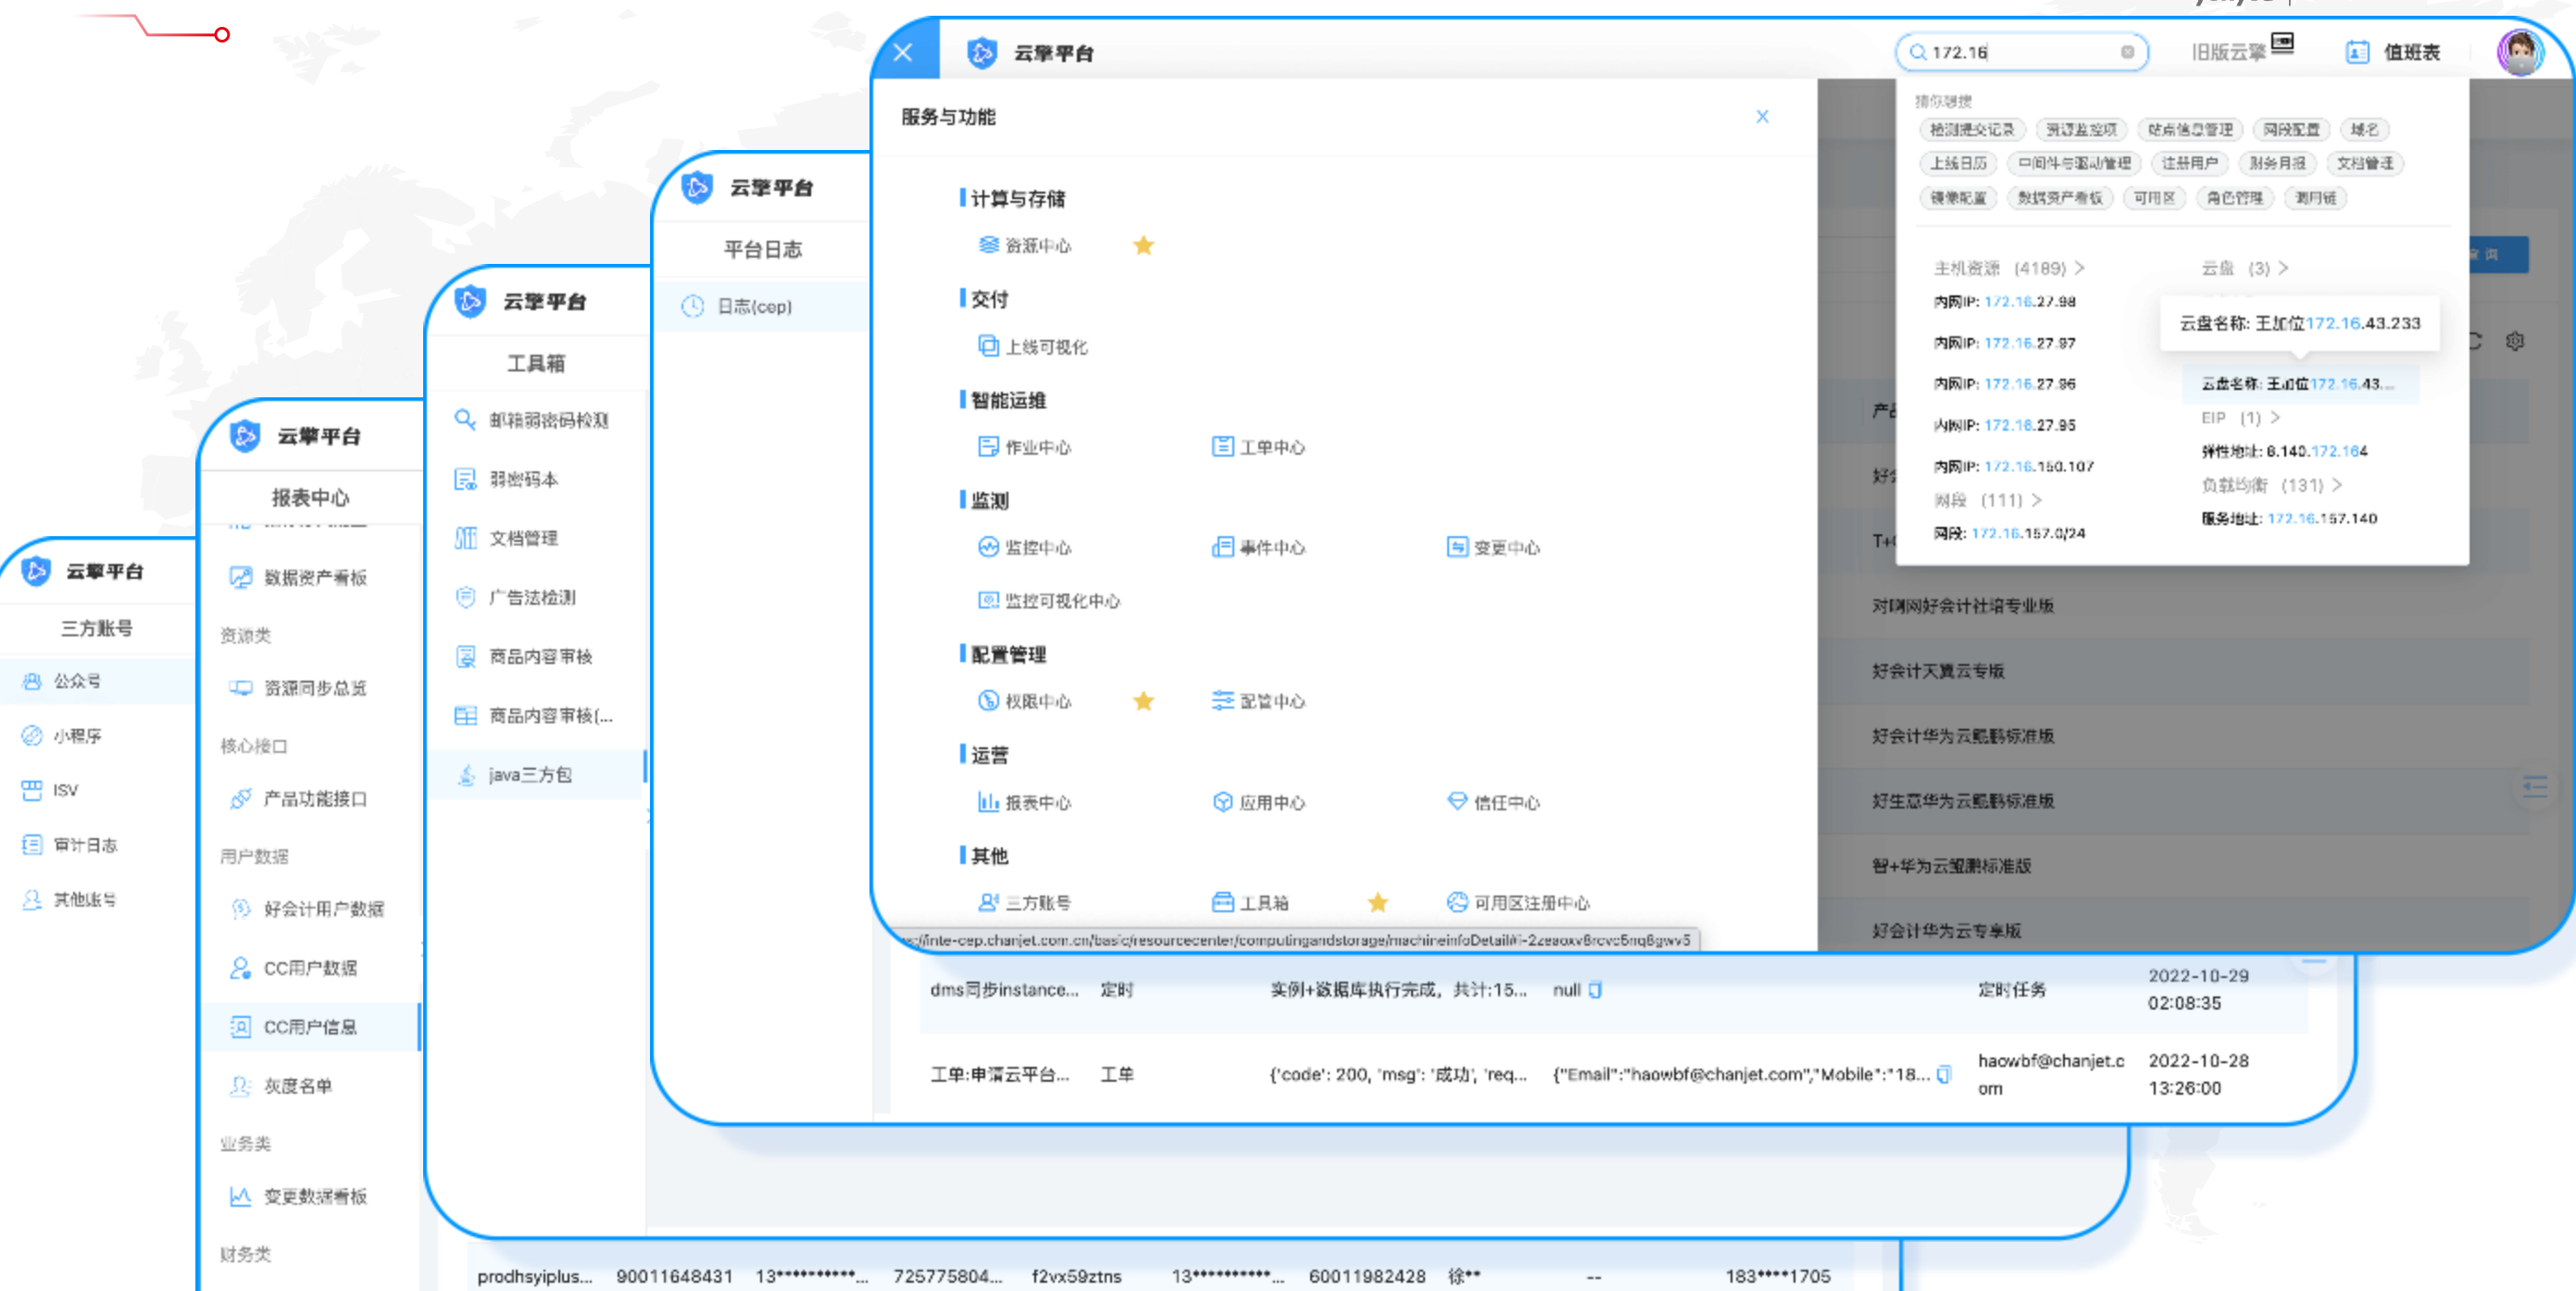Open 信任中心 under 运营

1493,802
